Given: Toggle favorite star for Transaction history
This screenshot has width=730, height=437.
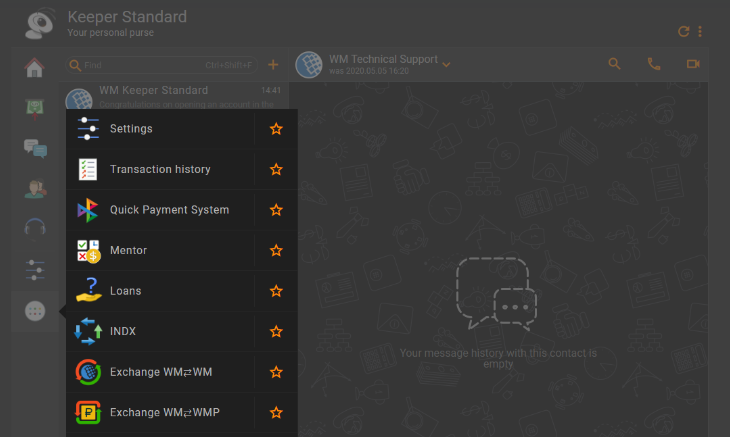Looking at the screenshot, I should pos(276,169).
